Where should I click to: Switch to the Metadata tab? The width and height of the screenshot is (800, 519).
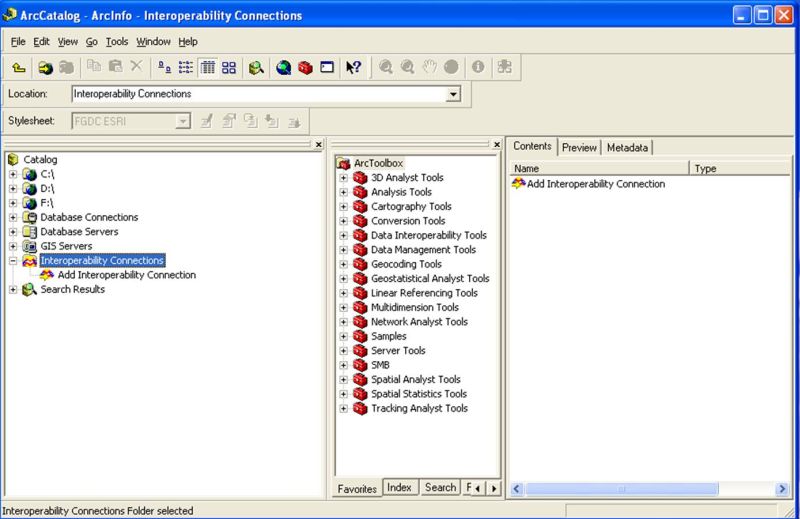point(627,147)
